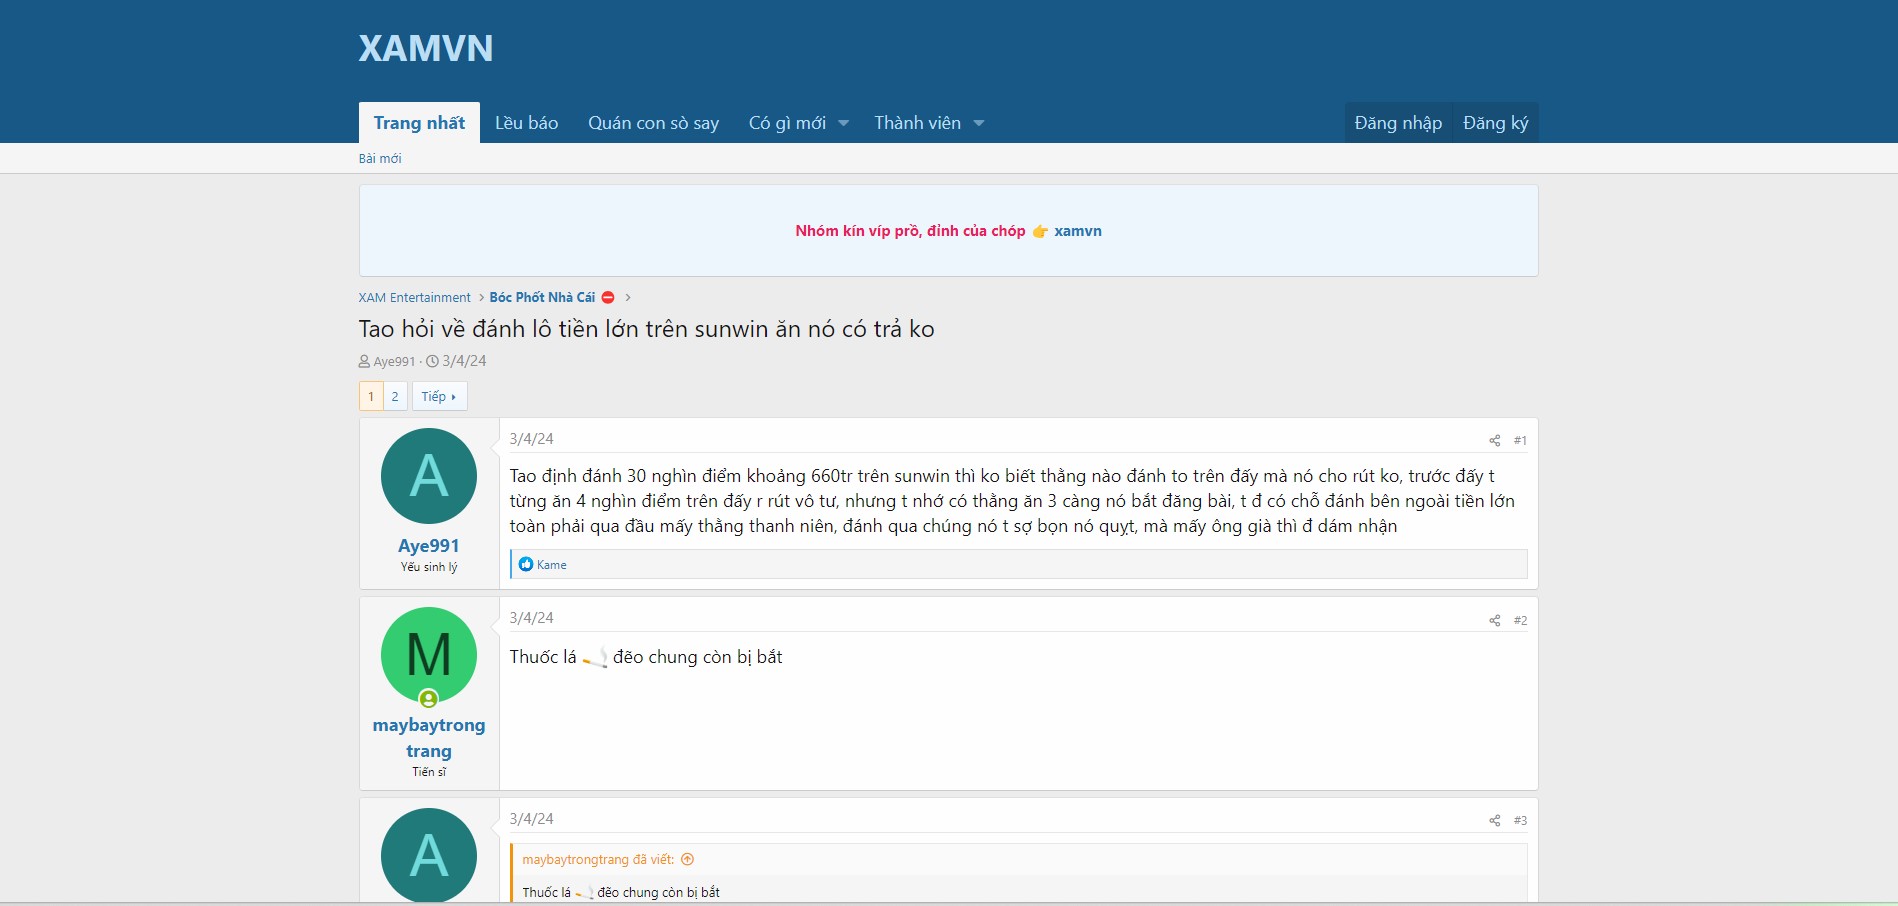Click the thread date 3/4/24 under title
1898x906 pixels.
pos(464,361)
